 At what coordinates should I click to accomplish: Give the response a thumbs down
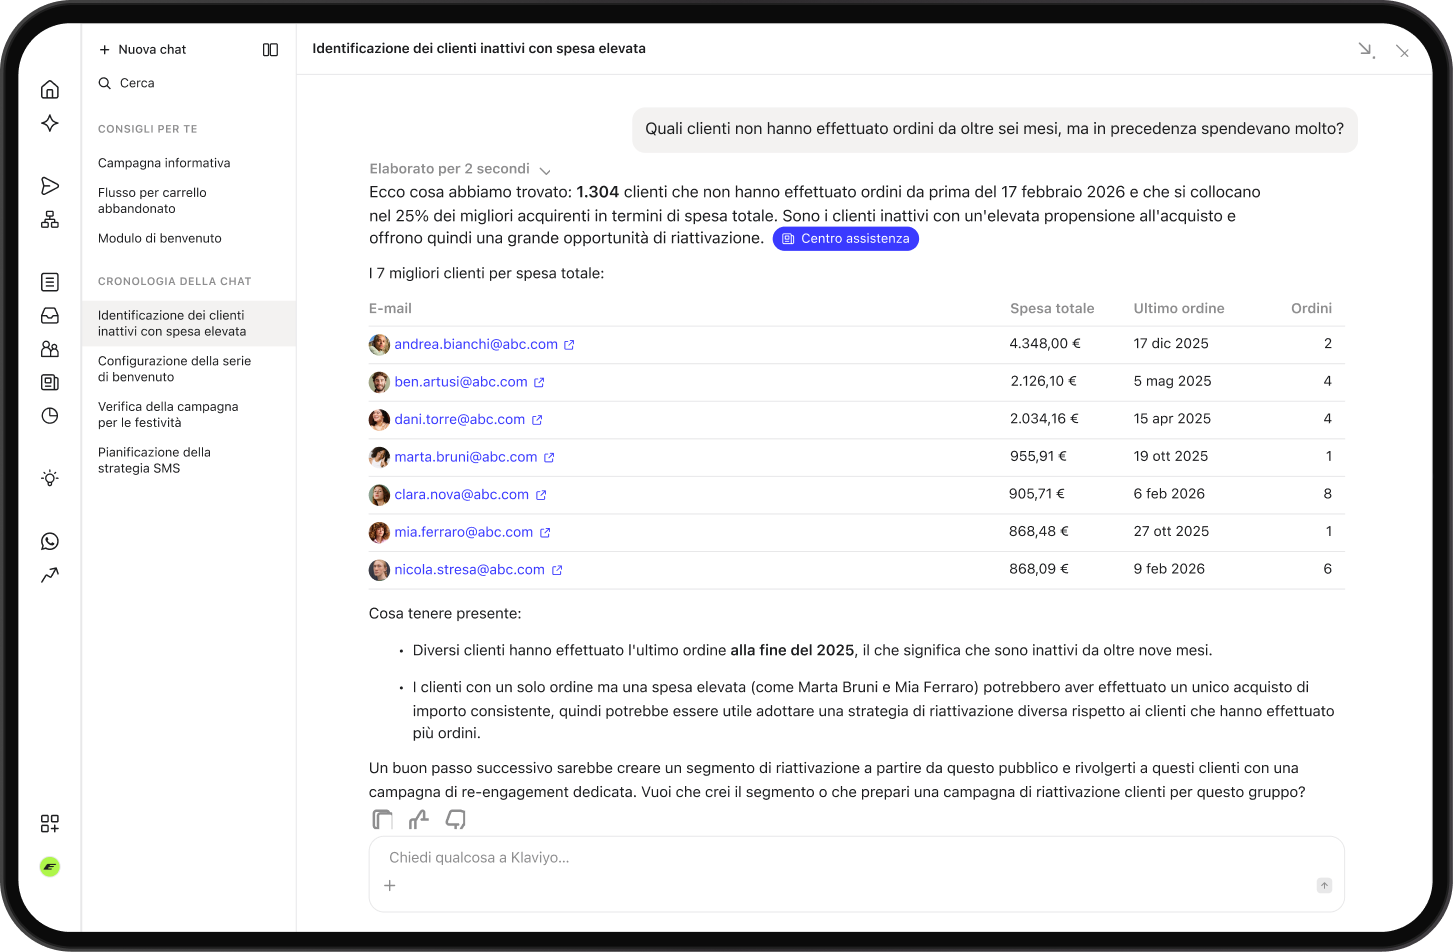click(x=456, y=820)
